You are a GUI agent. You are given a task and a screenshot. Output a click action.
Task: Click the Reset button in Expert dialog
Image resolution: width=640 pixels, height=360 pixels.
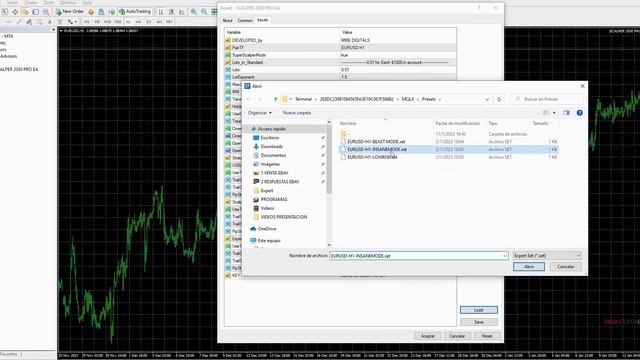coord(487,336)
